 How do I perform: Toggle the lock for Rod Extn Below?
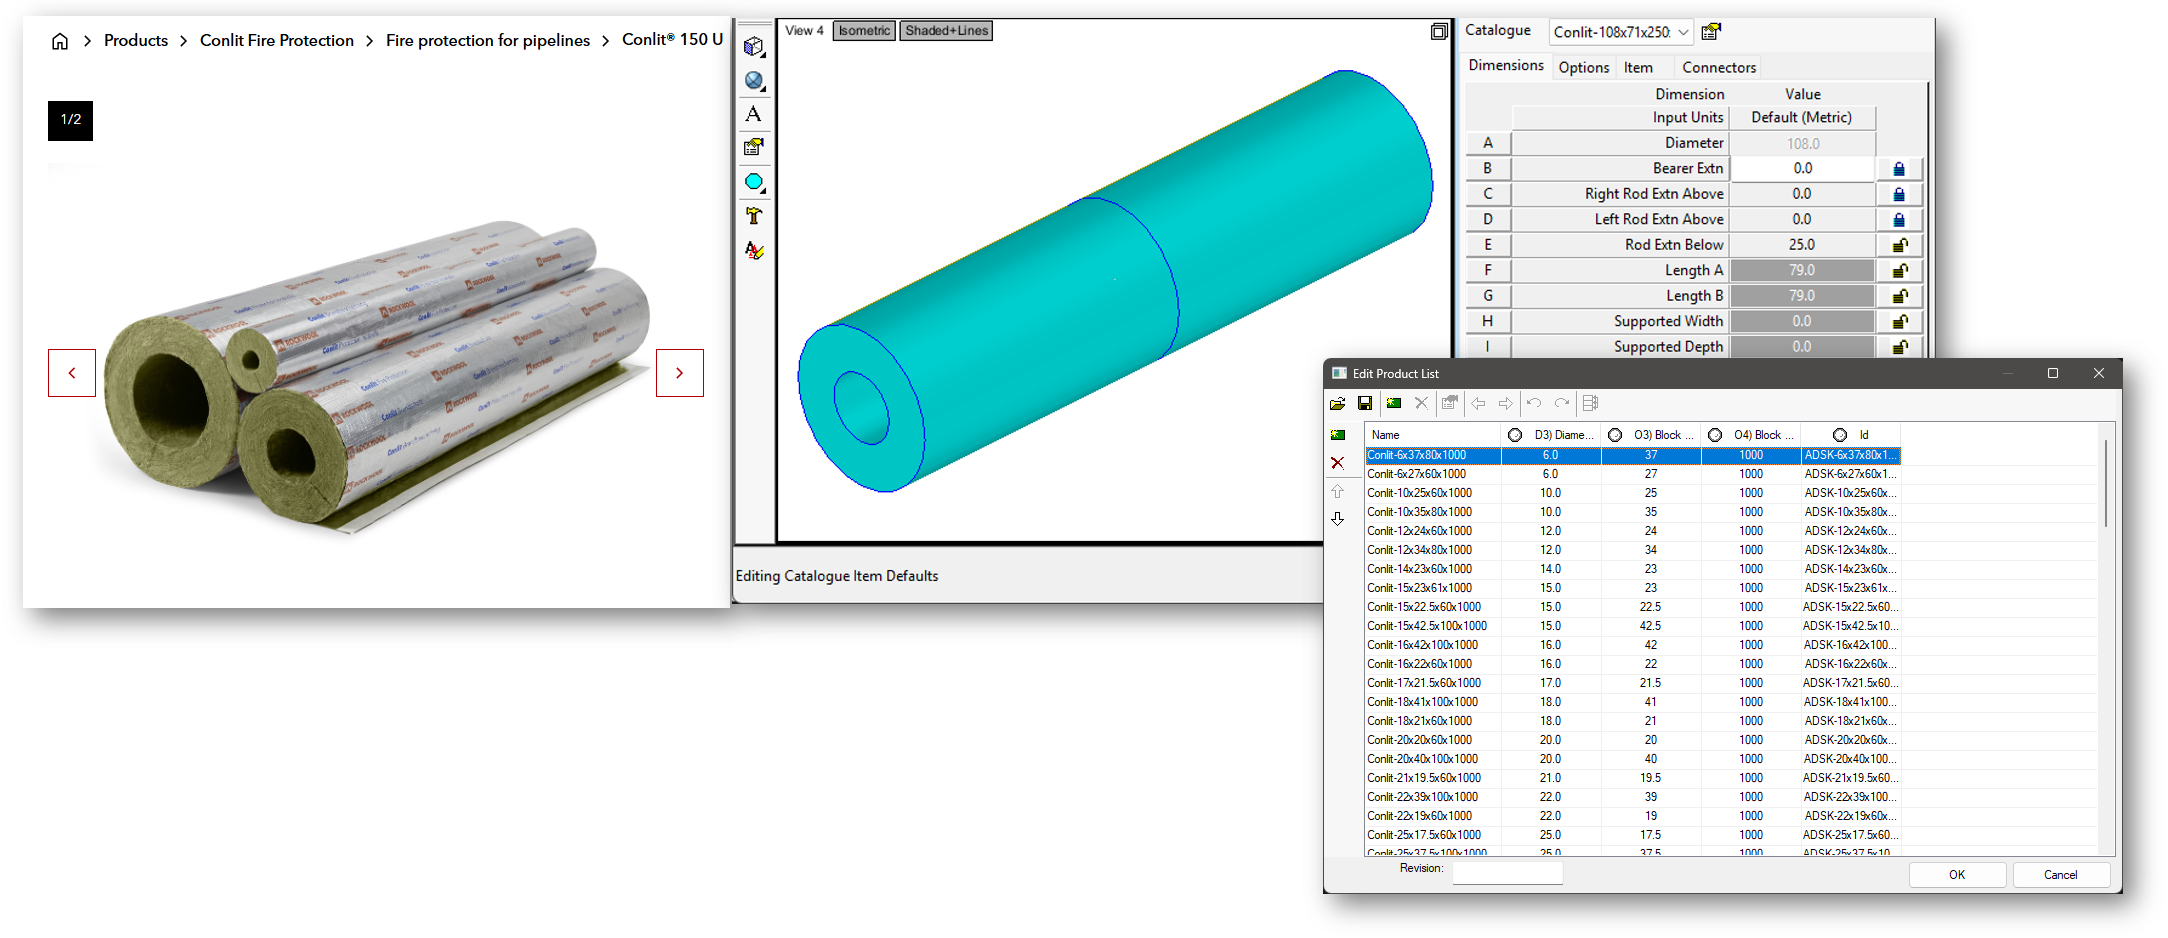point(1899,245)
